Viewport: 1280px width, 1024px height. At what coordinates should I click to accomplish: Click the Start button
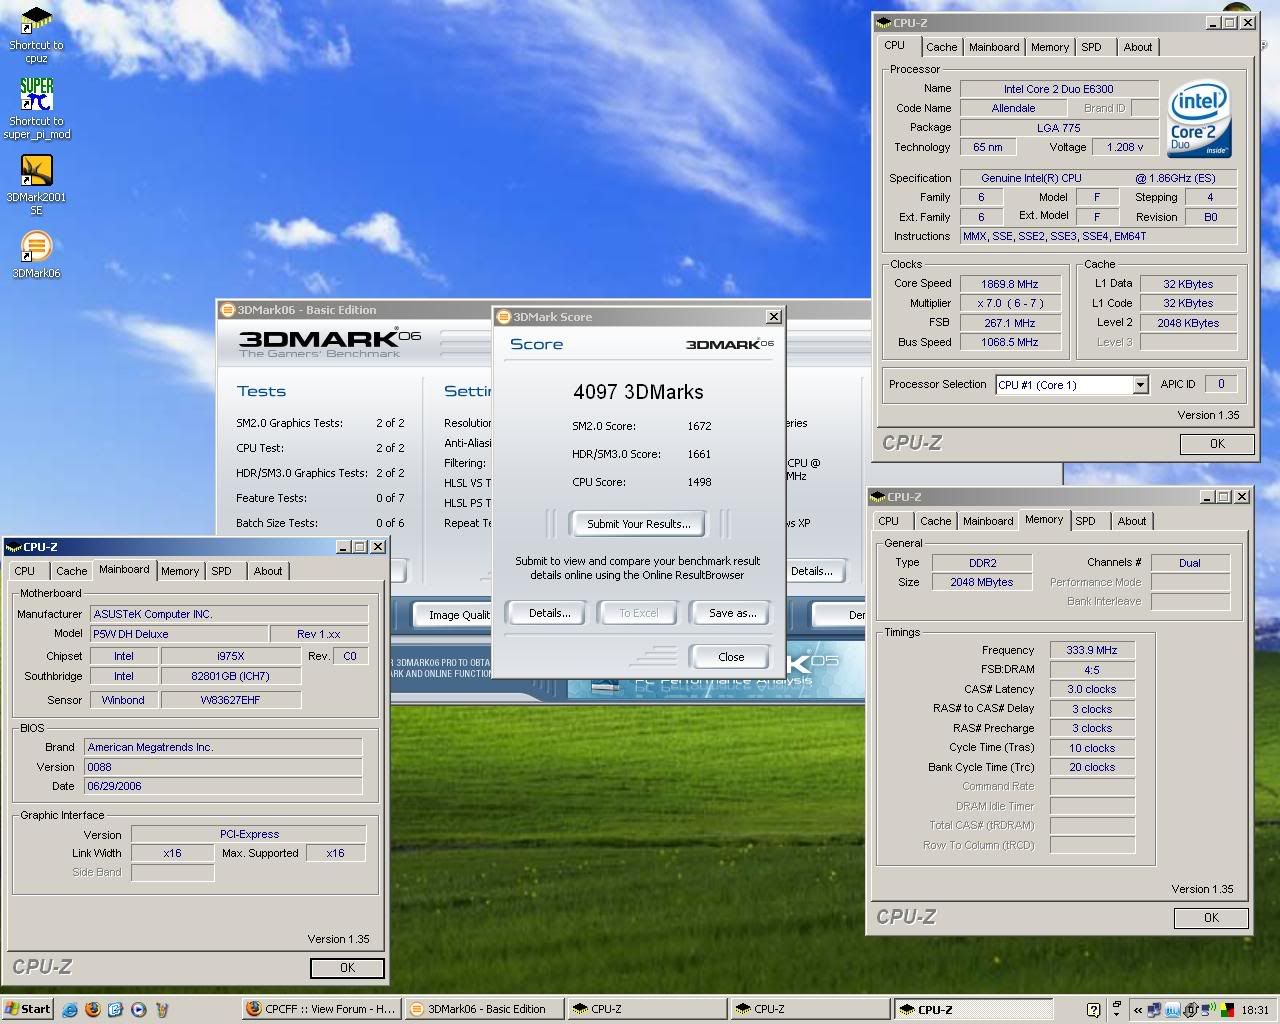[28, 1009]
